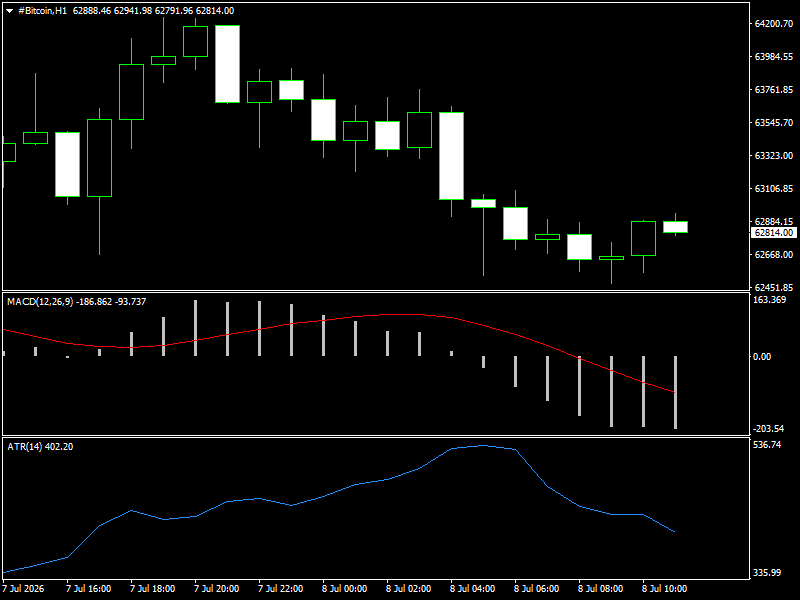Select the time label 8 Jul 06:00
Image resolution: width=800 pixels, height=600 pixels.
[536, 589]
